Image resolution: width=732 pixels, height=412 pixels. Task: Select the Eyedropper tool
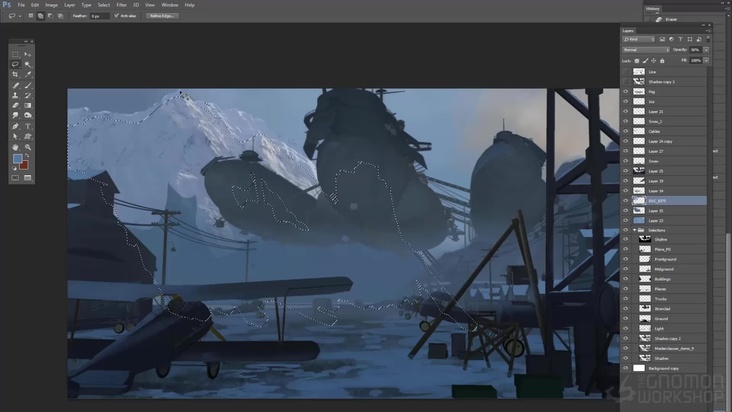(28, 75)
